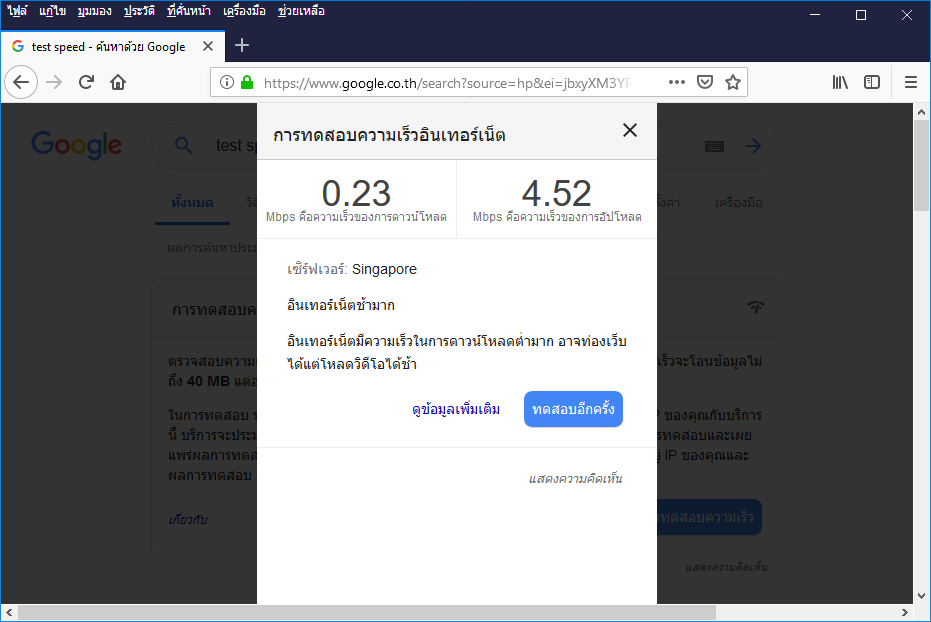This screenshot has width=931, height=622.
Task: Click the vertical scrollbar up arrow
Action: 922,112
